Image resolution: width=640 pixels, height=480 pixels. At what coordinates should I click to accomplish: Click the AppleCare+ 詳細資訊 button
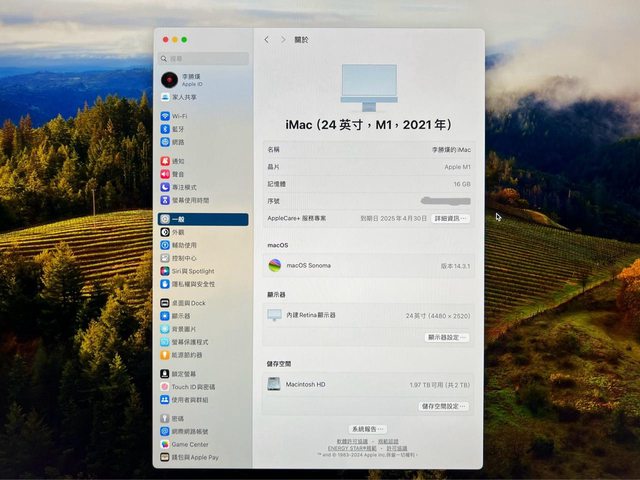pyautogui.click(x=450, y=218)
